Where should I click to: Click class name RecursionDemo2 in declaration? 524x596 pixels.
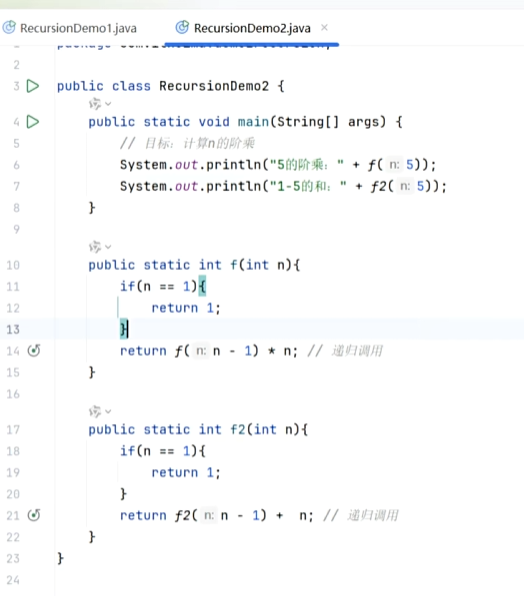[x=214, y=86]
